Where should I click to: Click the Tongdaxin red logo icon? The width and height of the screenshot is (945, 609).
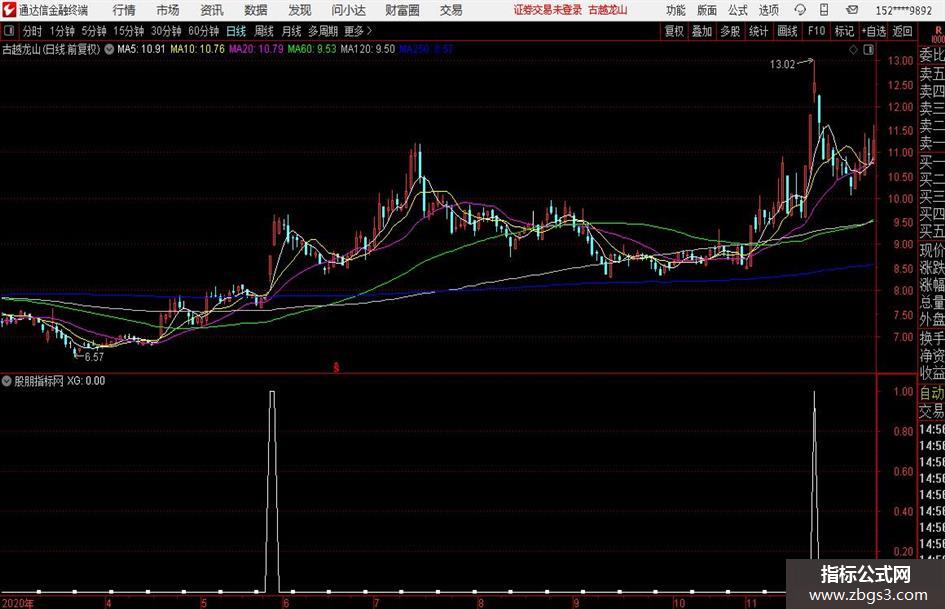pyautogui.click(x=8, y=10)
